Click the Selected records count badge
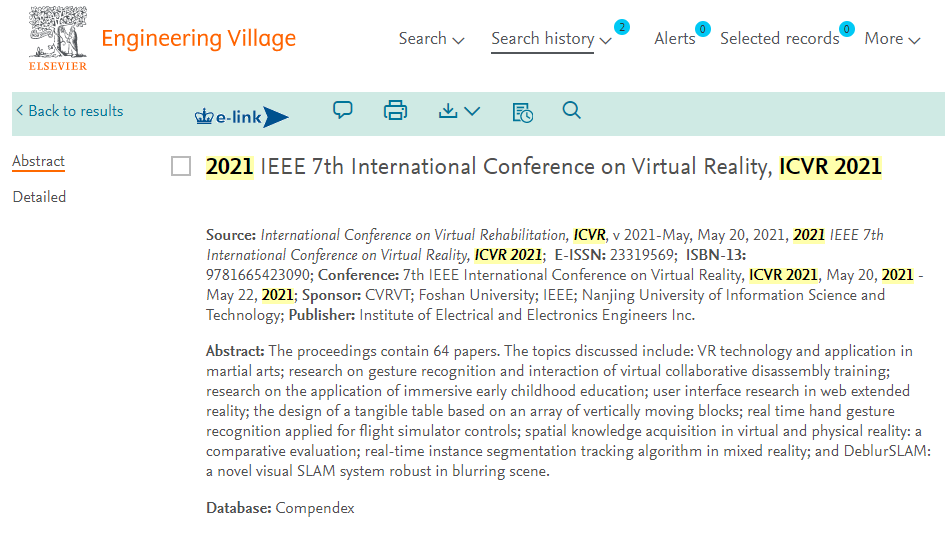Image resolution: width=945 pixels, height=534 pixels. point(846,29)
